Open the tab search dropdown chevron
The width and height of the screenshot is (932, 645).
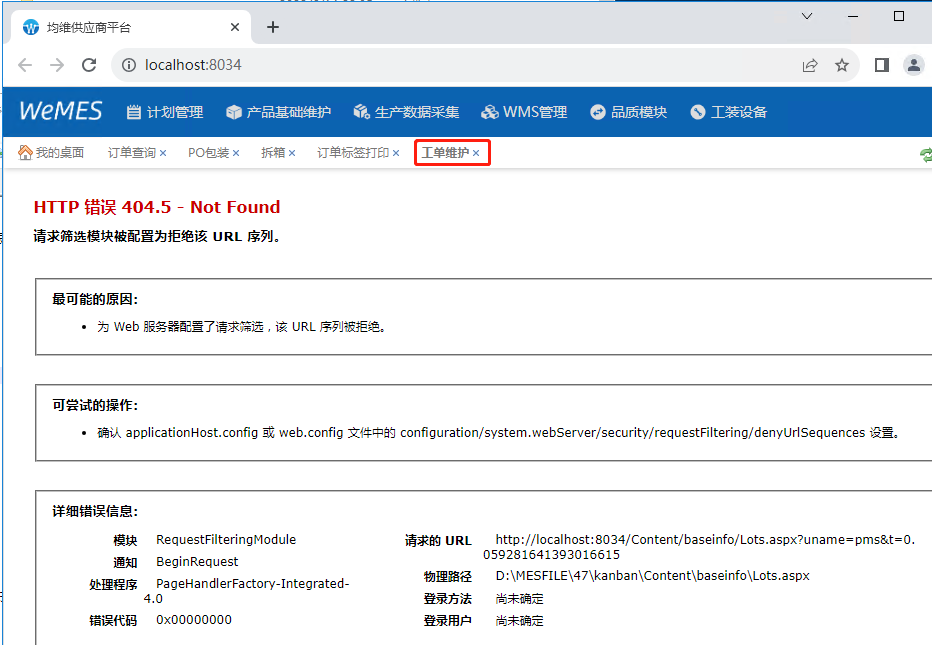807,16
